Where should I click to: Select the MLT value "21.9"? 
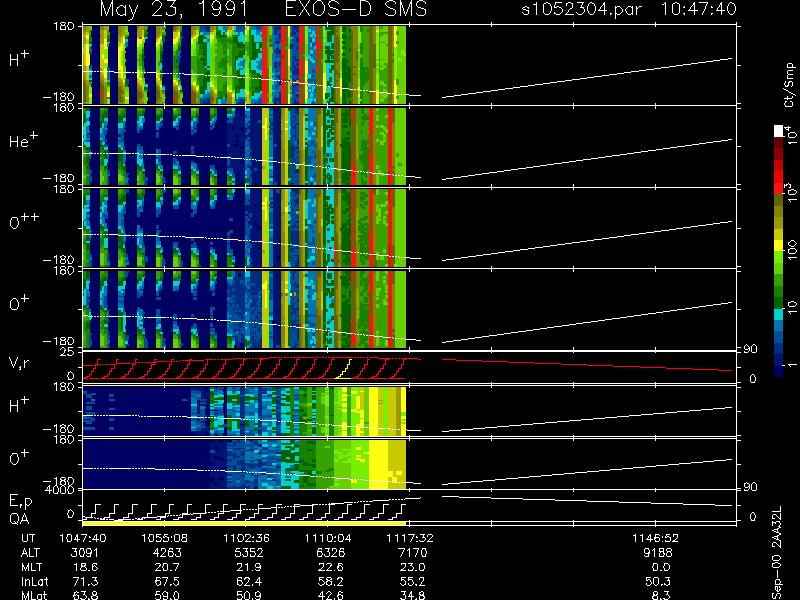click(x=247, y=567)
